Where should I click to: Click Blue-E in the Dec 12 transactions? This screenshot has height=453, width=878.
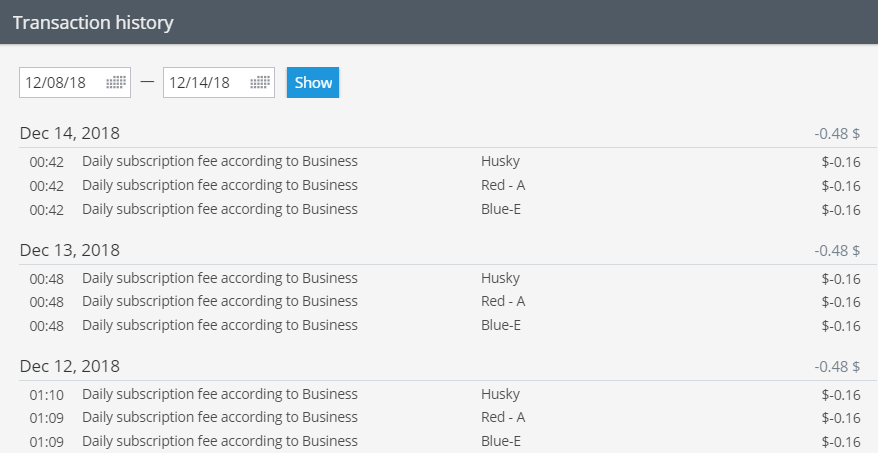(x=501, y=441)
